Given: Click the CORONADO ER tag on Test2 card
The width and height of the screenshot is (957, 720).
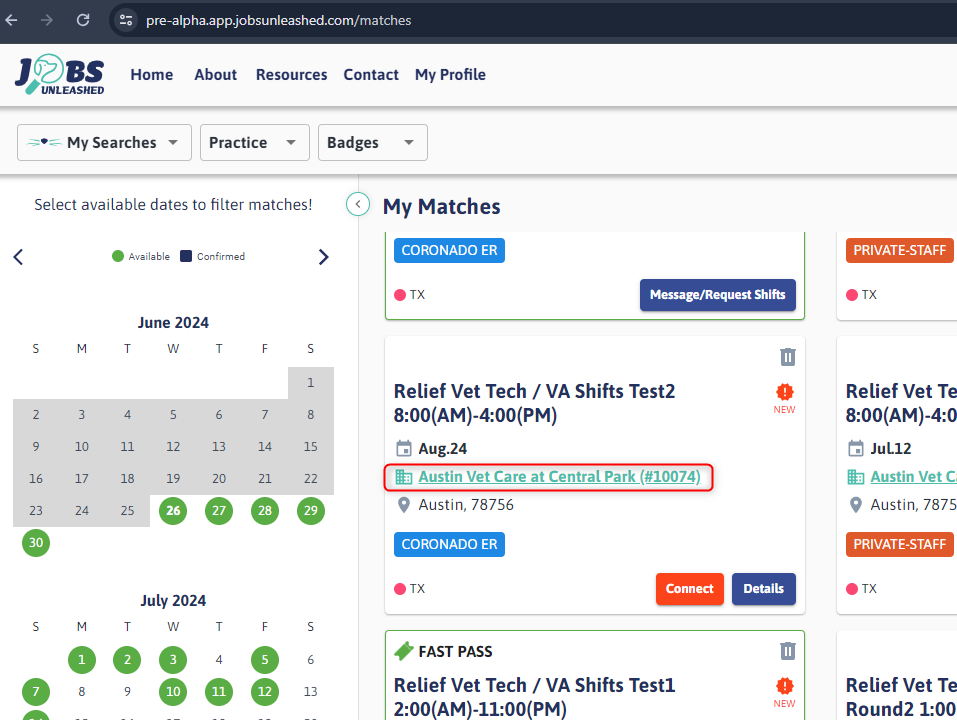Looking at the screenshot, I should 449,544.
